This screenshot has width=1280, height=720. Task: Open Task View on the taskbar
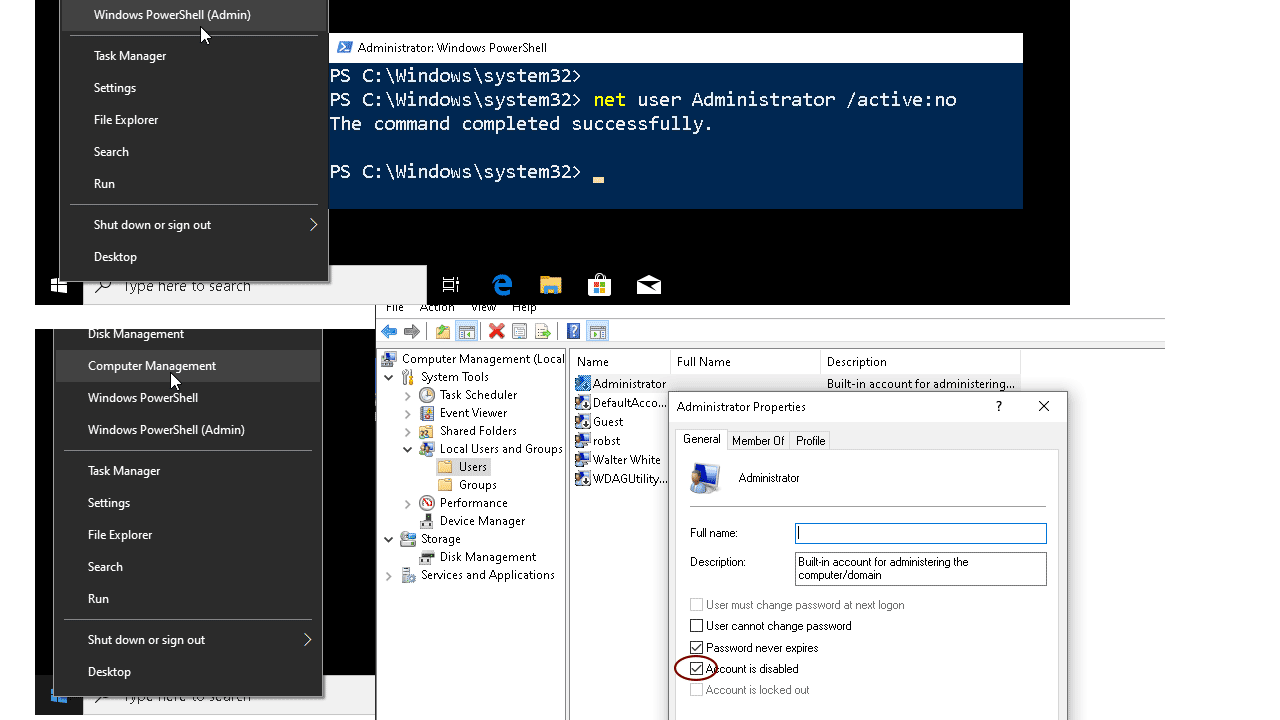451,285
